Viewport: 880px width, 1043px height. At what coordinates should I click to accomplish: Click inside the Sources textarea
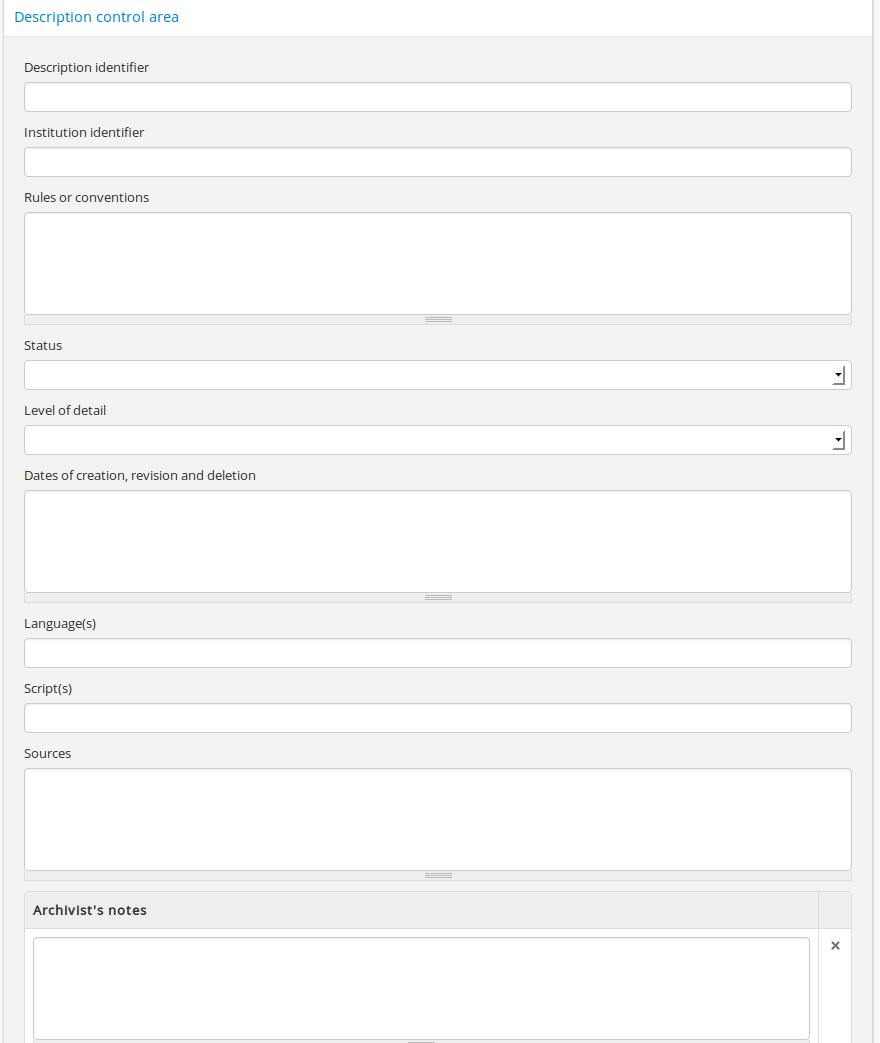[x=438, y=819]
